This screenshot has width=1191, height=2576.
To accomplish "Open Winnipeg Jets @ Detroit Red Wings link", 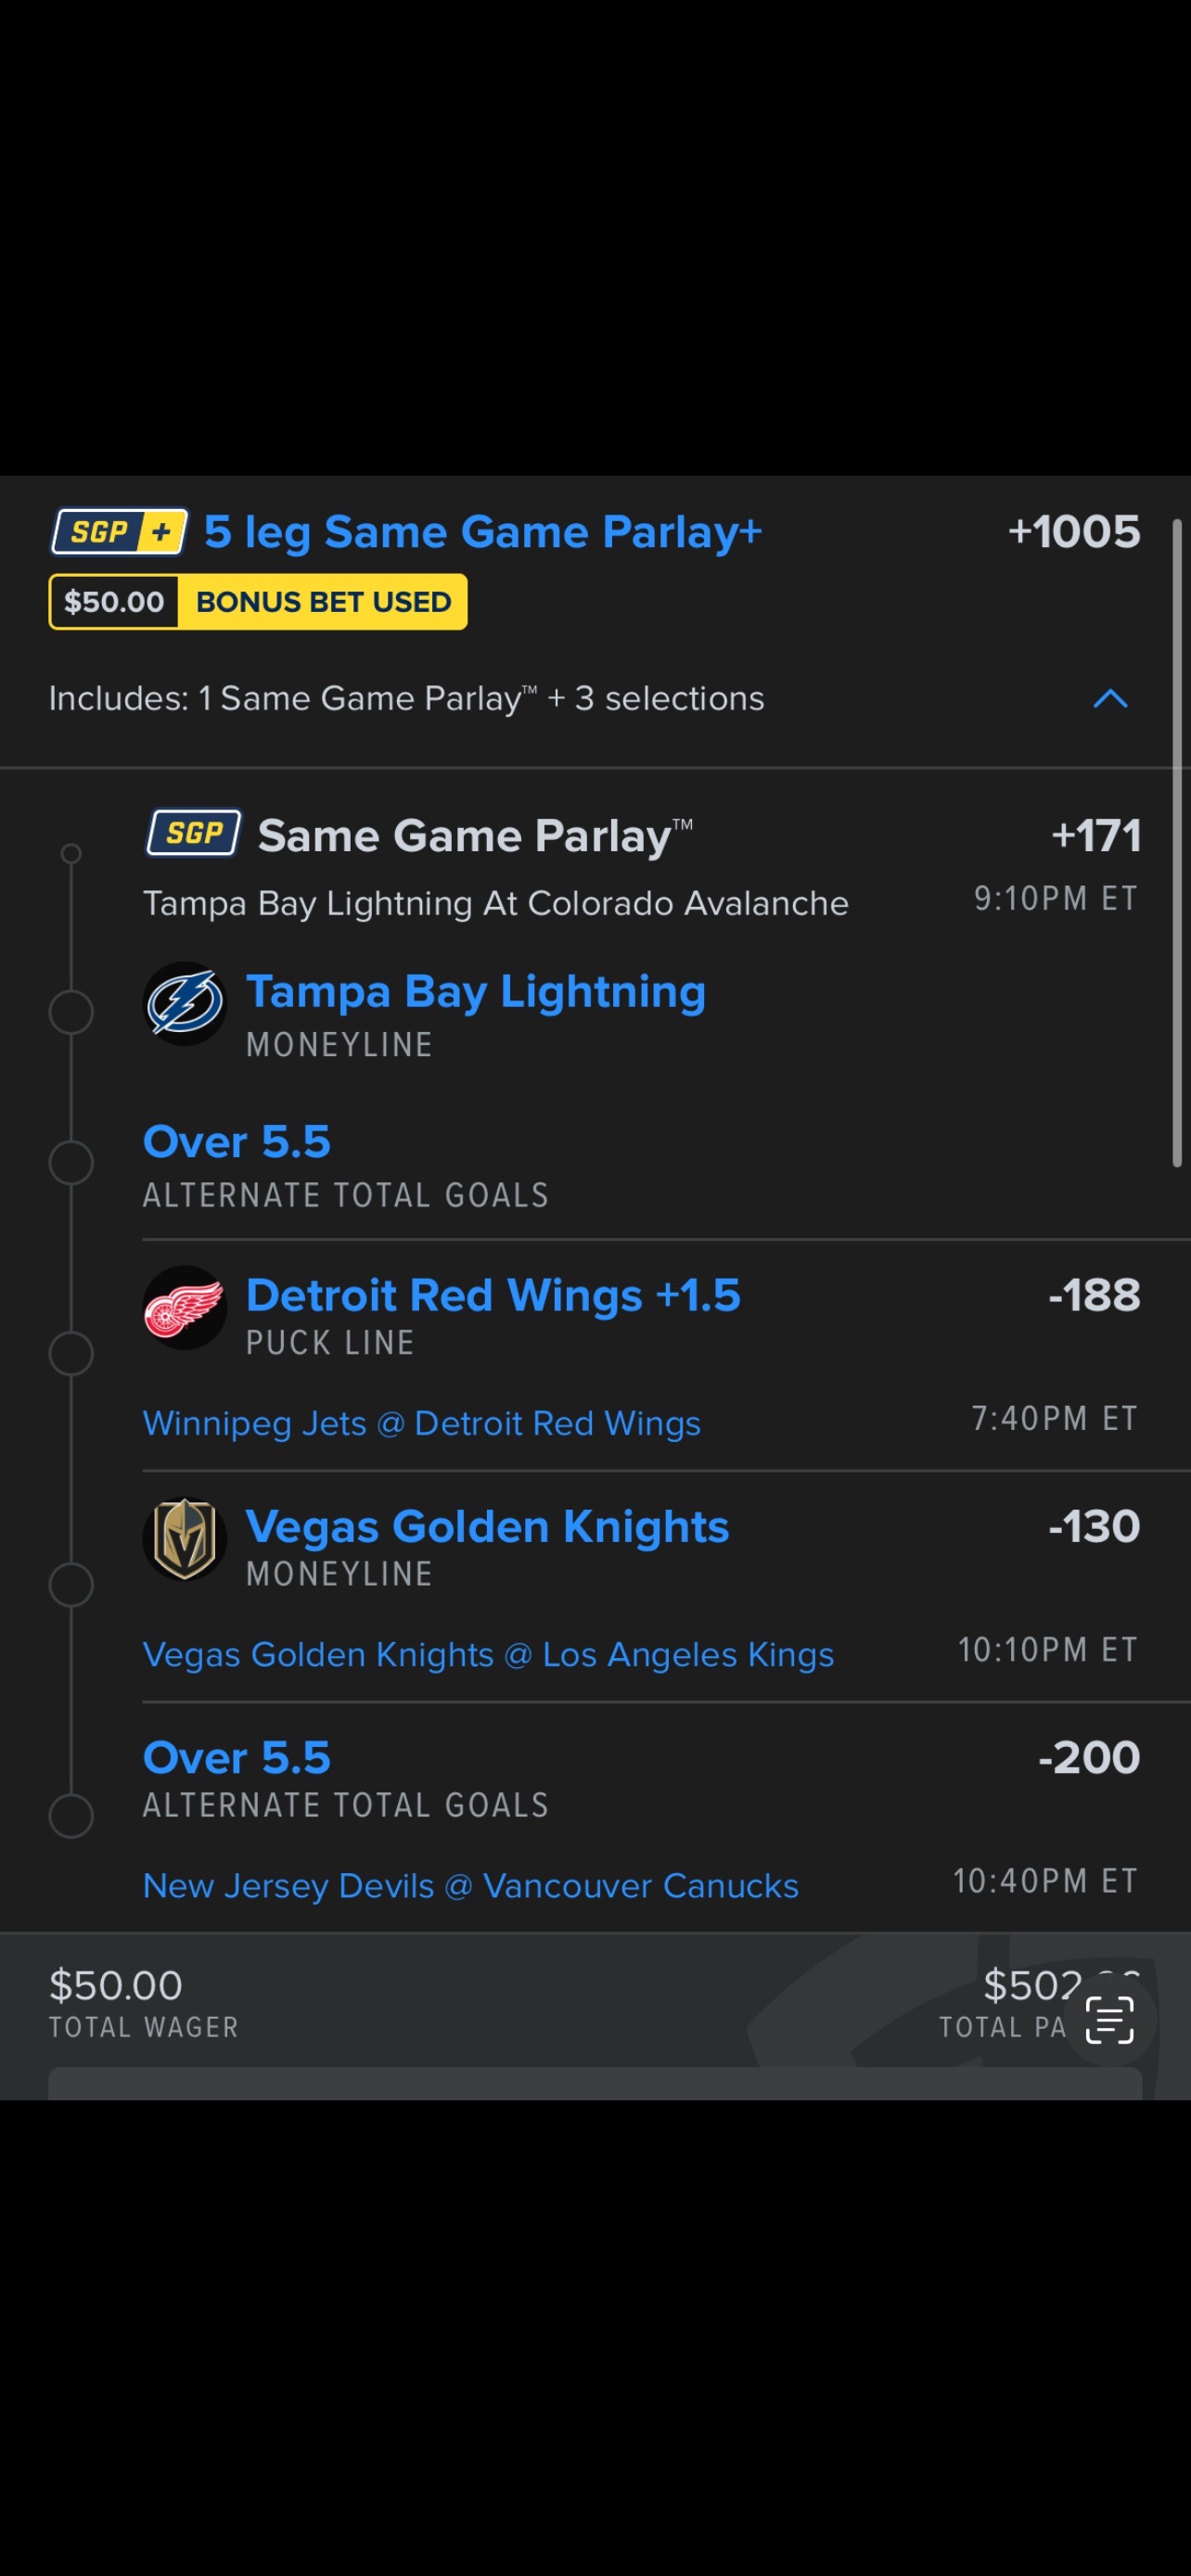I will [421, 1423].
